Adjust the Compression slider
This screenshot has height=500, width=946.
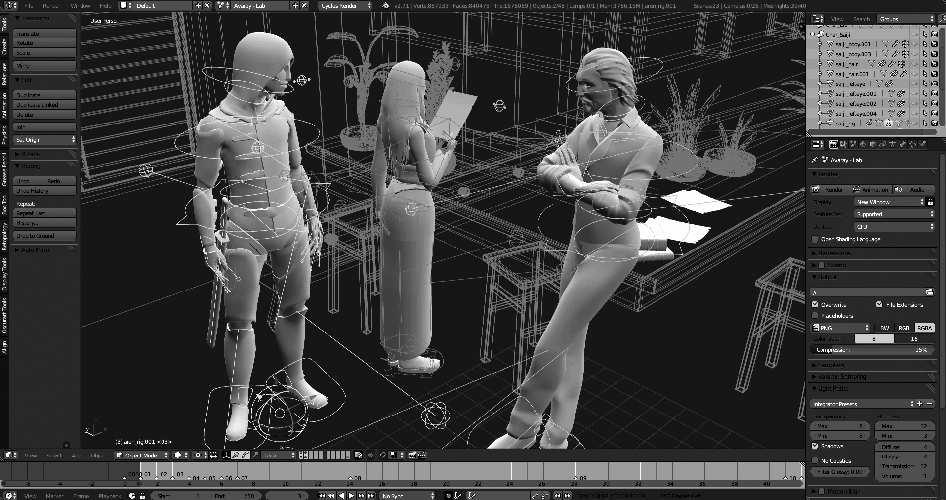point(872,350)
